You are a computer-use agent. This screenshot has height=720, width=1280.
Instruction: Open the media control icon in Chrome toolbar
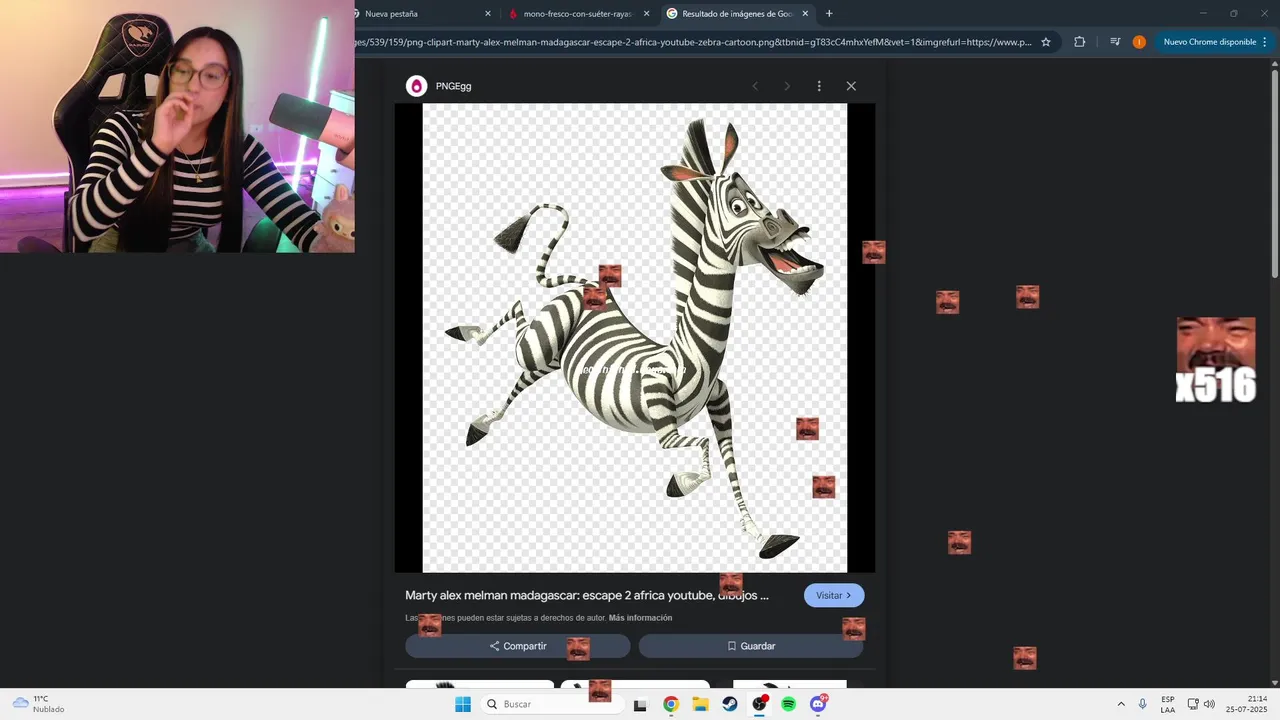click(x=1115, y=42)
